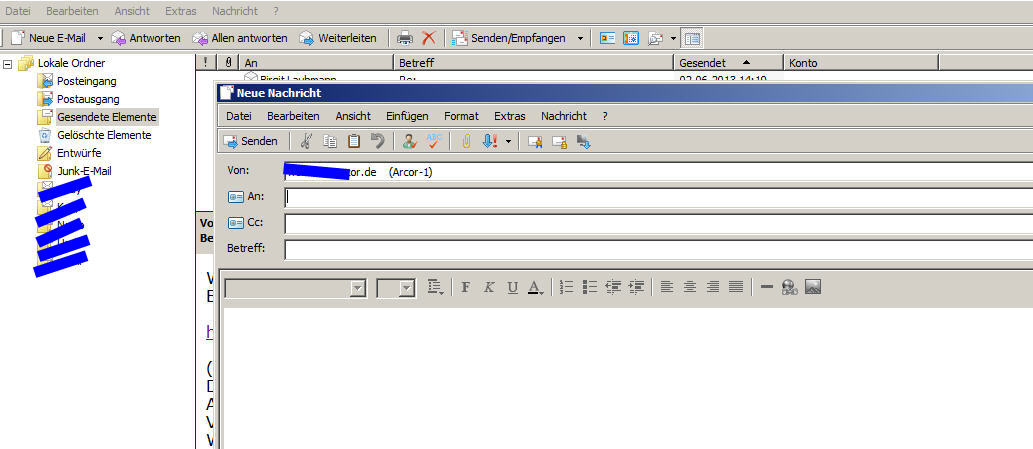Center the text alignment
Image resolution: width=1033 pixels, height=449 pixels.
(690, 287)
